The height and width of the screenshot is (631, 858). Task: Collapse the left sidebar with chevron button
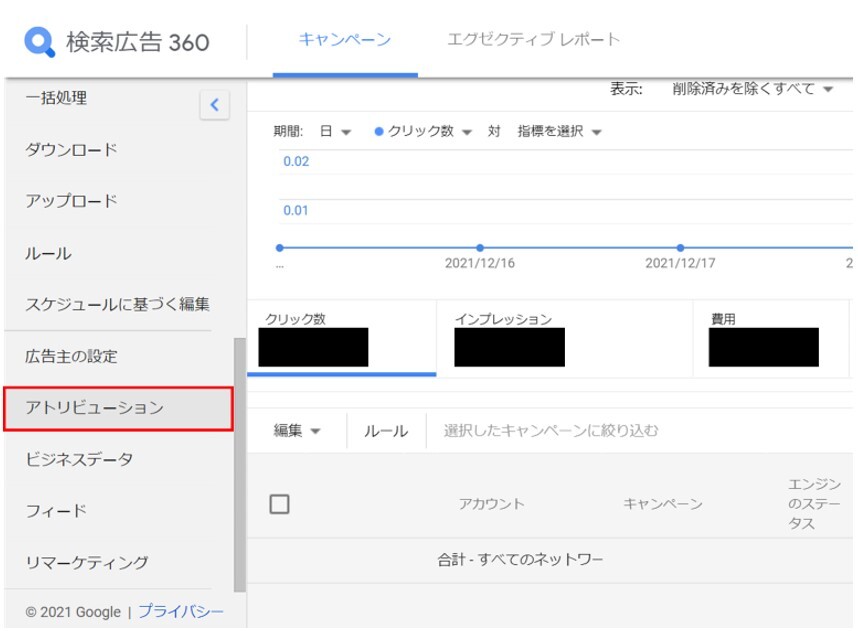pyautogui.click(x=214, y=104)
